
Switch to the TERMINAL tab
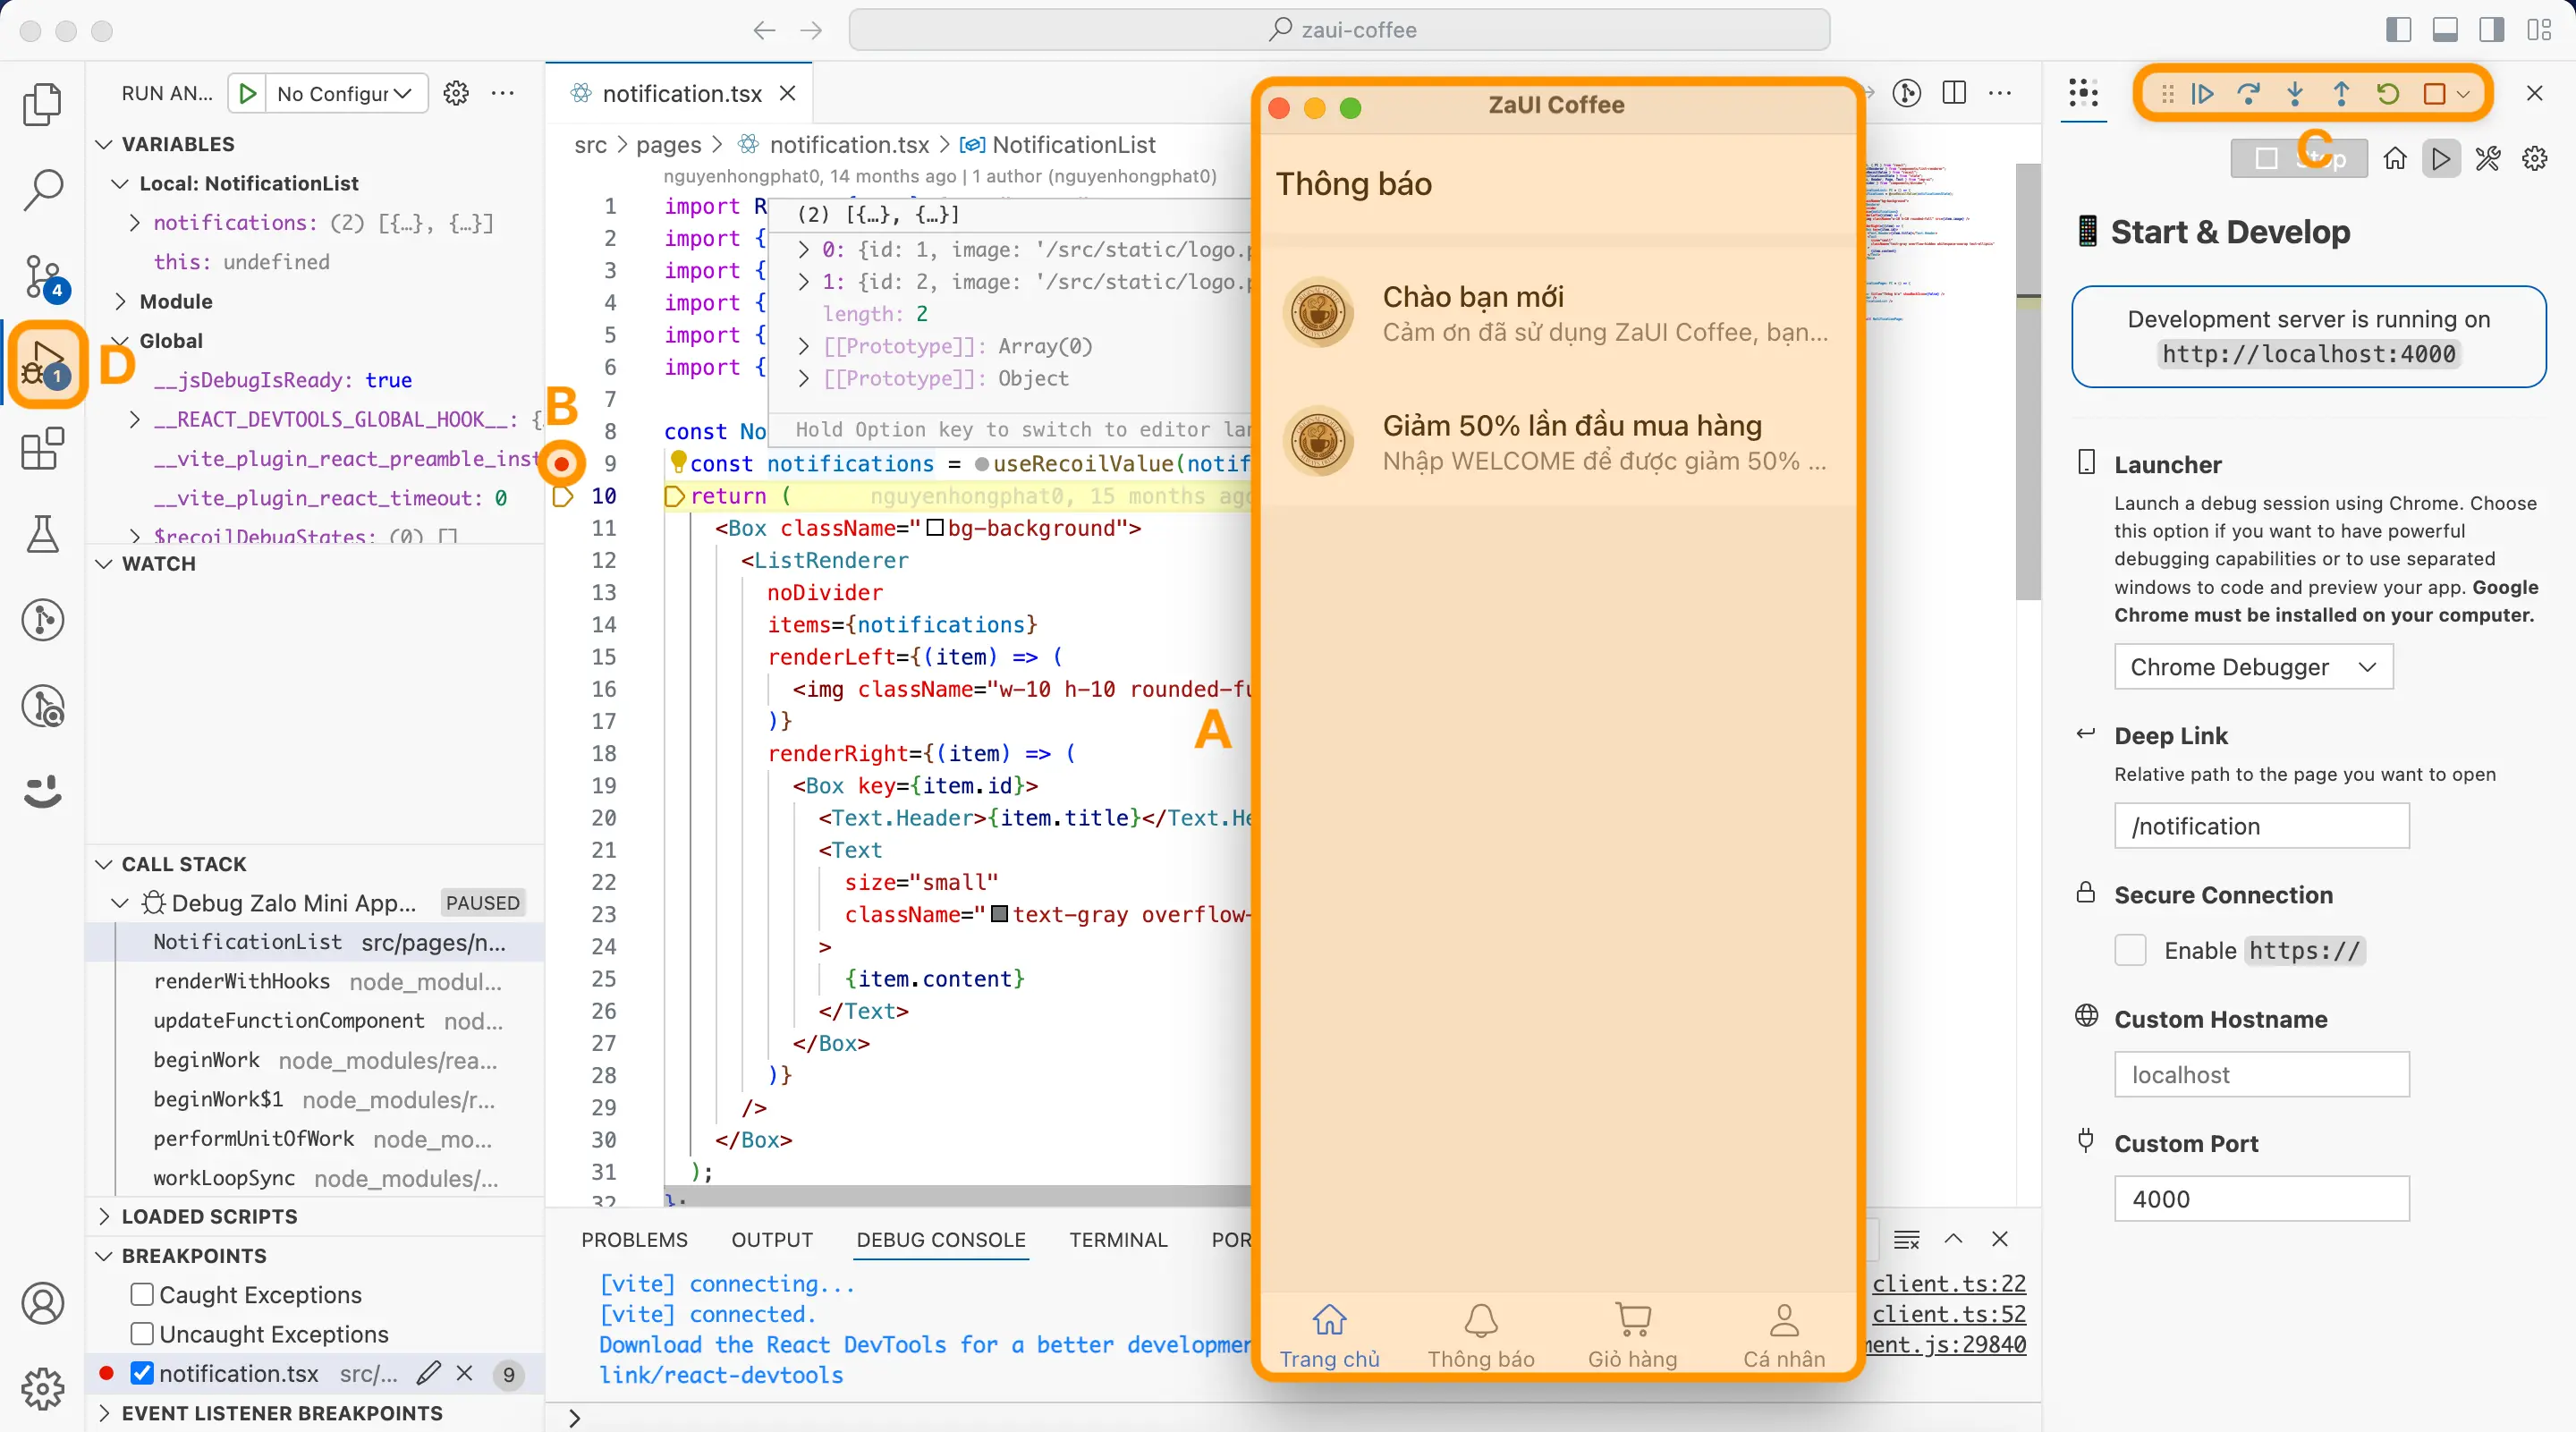(x=1118, y=1240)
